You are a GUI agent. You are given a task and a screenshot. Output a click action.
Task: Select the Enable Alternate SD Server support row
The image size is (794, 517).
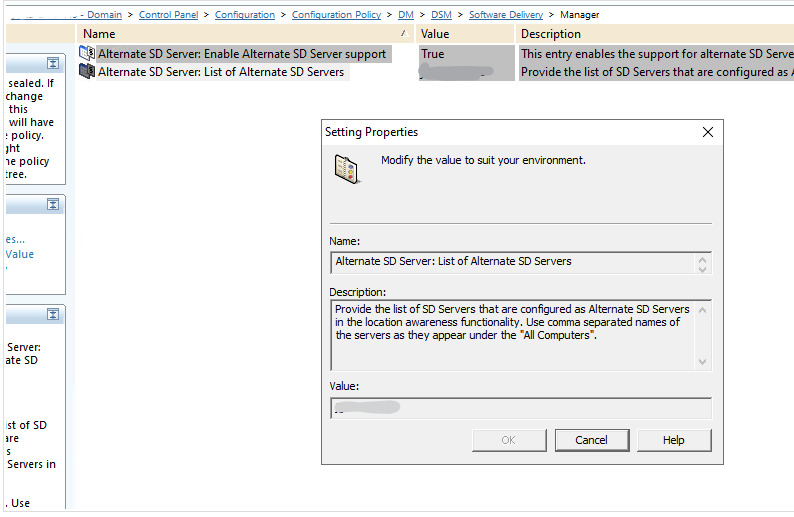pyautogui.click(x=242, y=54)
